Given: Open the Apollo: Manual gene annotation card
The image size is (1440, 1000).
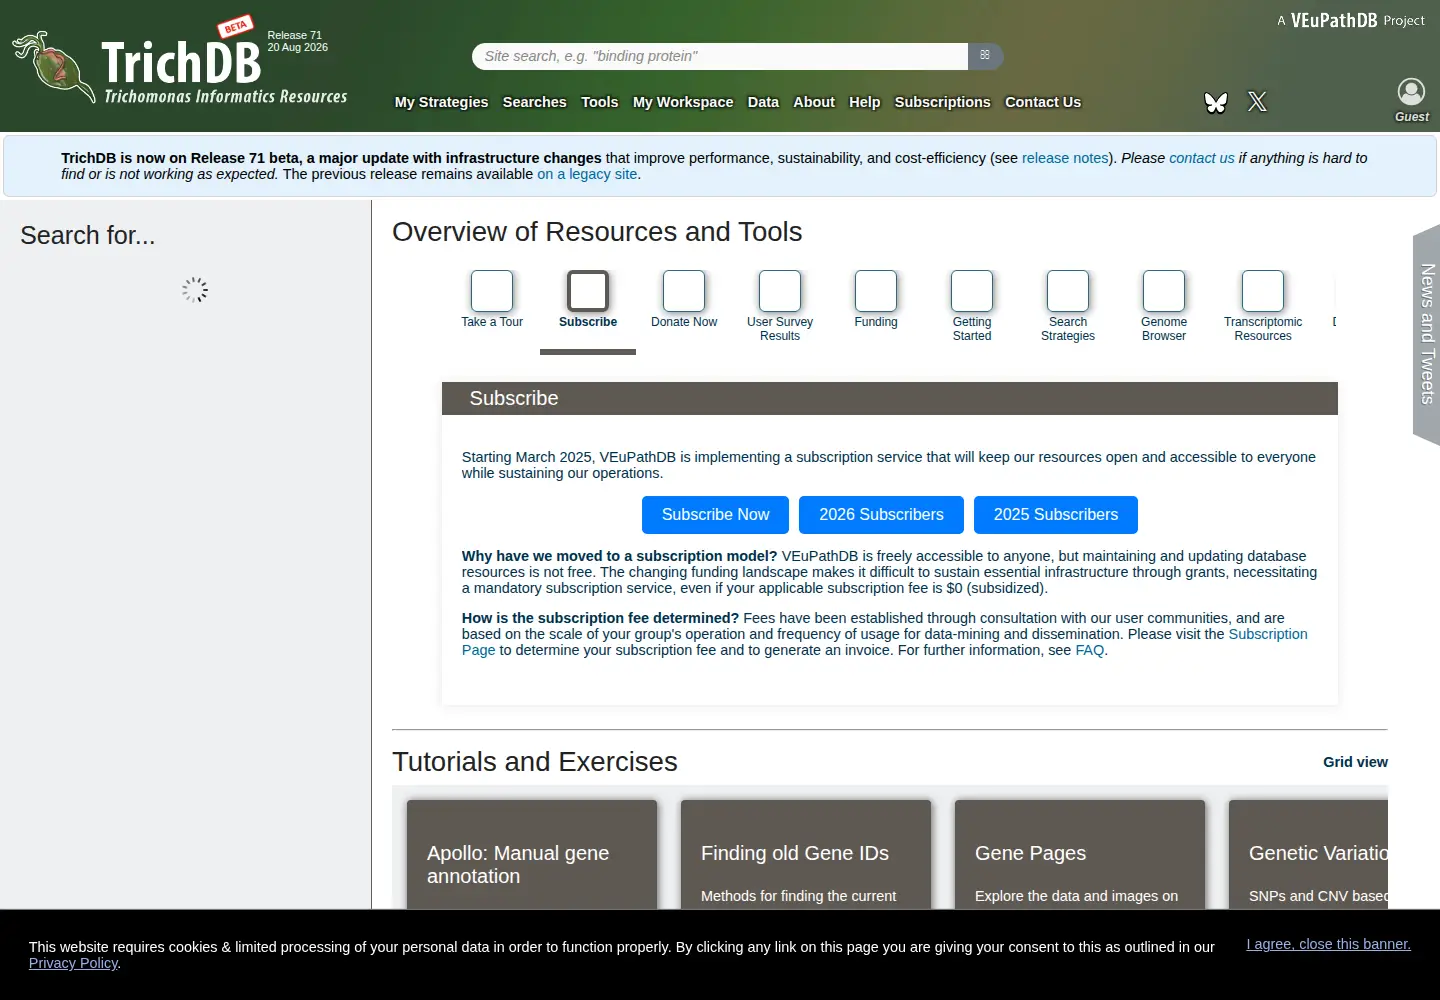Looking at the screenshot, I should click(x=532, y=855).
